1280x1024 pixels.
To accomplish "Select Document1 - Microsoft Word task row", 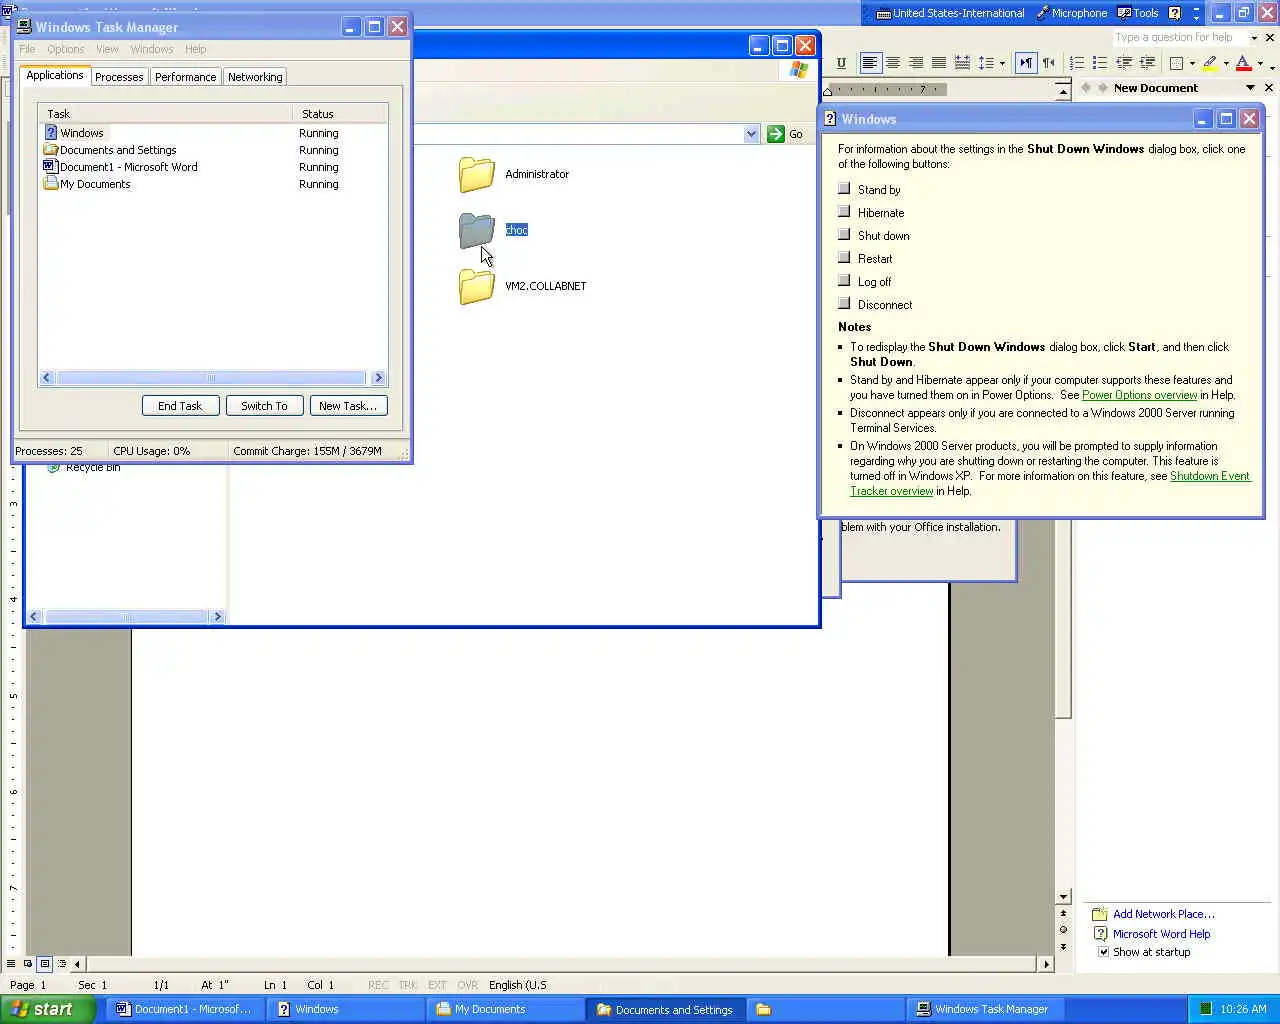I will (x=212, y=167).
